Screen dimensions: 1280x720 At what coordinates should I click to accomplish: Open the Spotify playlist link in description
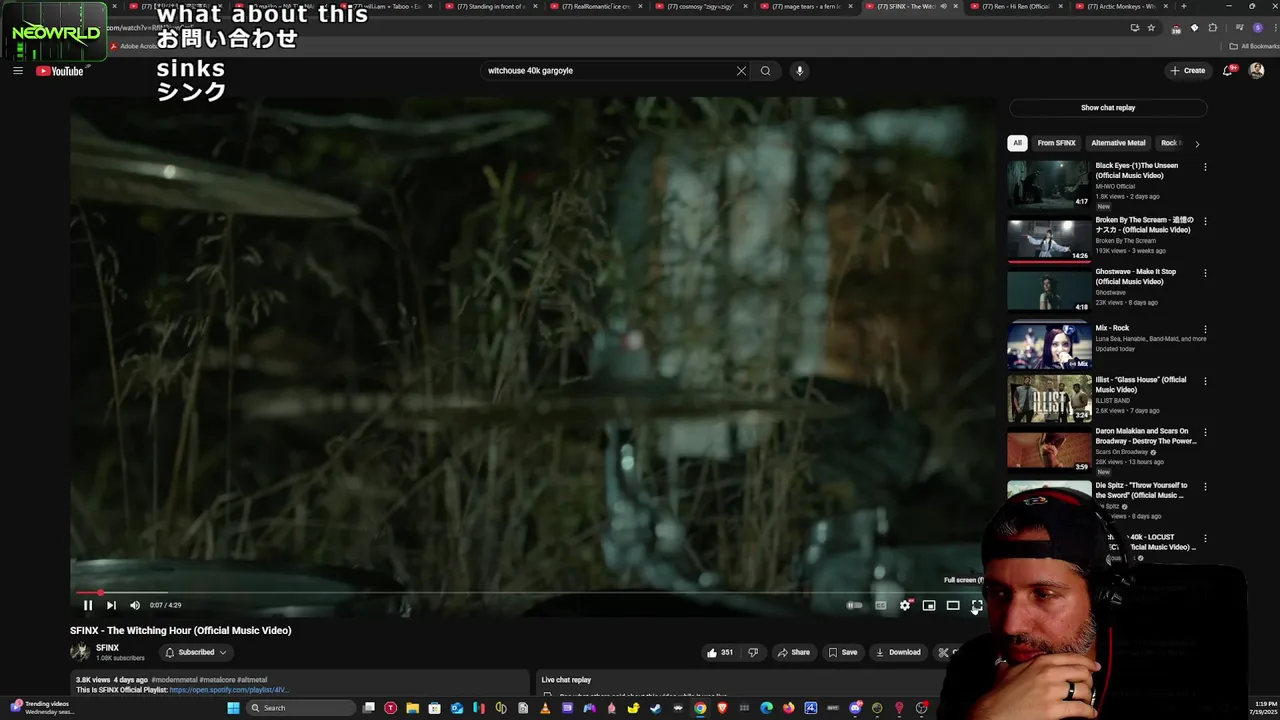pyautogui.click(x=229, y=690)
